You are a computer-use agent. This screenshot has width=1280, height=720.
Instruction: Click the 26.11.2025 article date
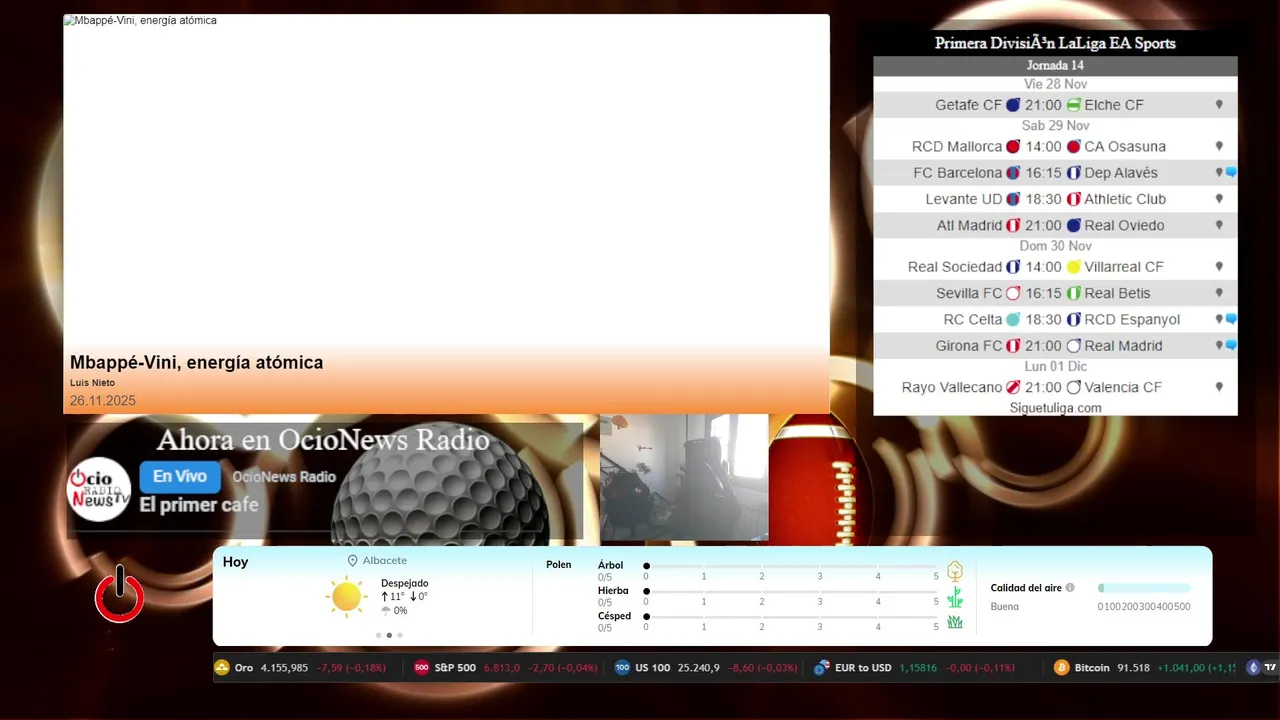103,401
